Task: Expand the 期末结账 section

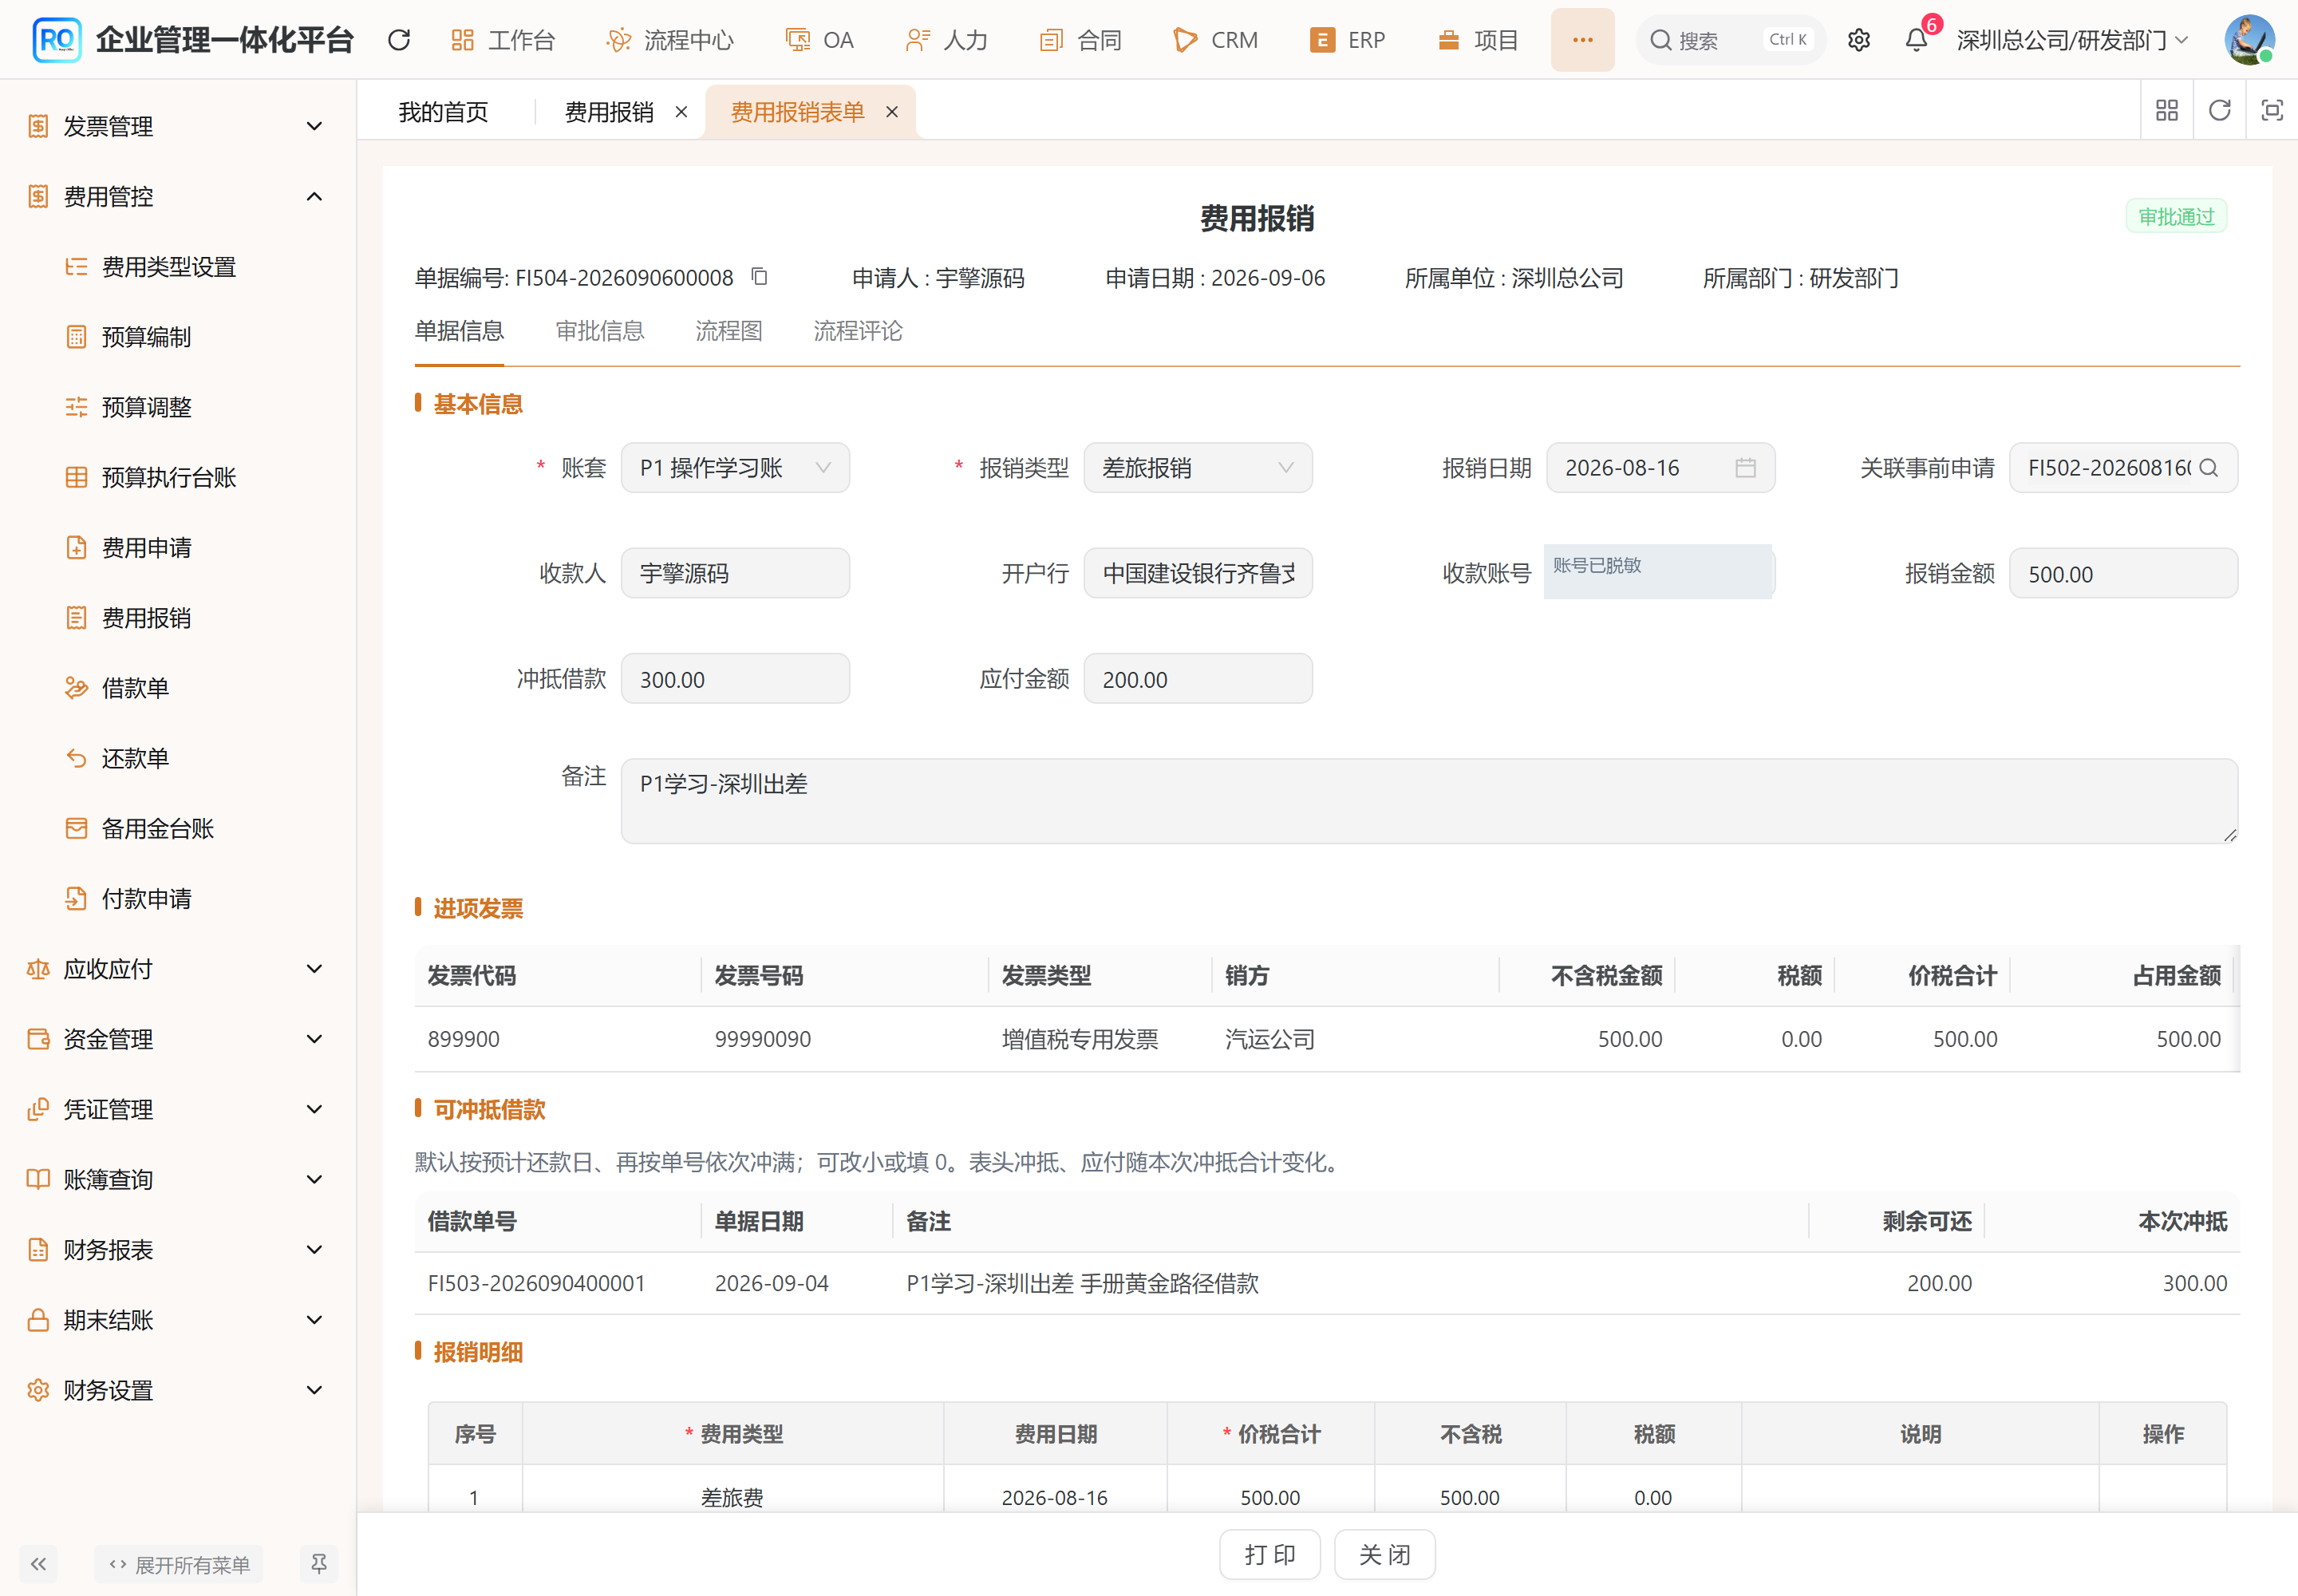Action: point(178,1320)
